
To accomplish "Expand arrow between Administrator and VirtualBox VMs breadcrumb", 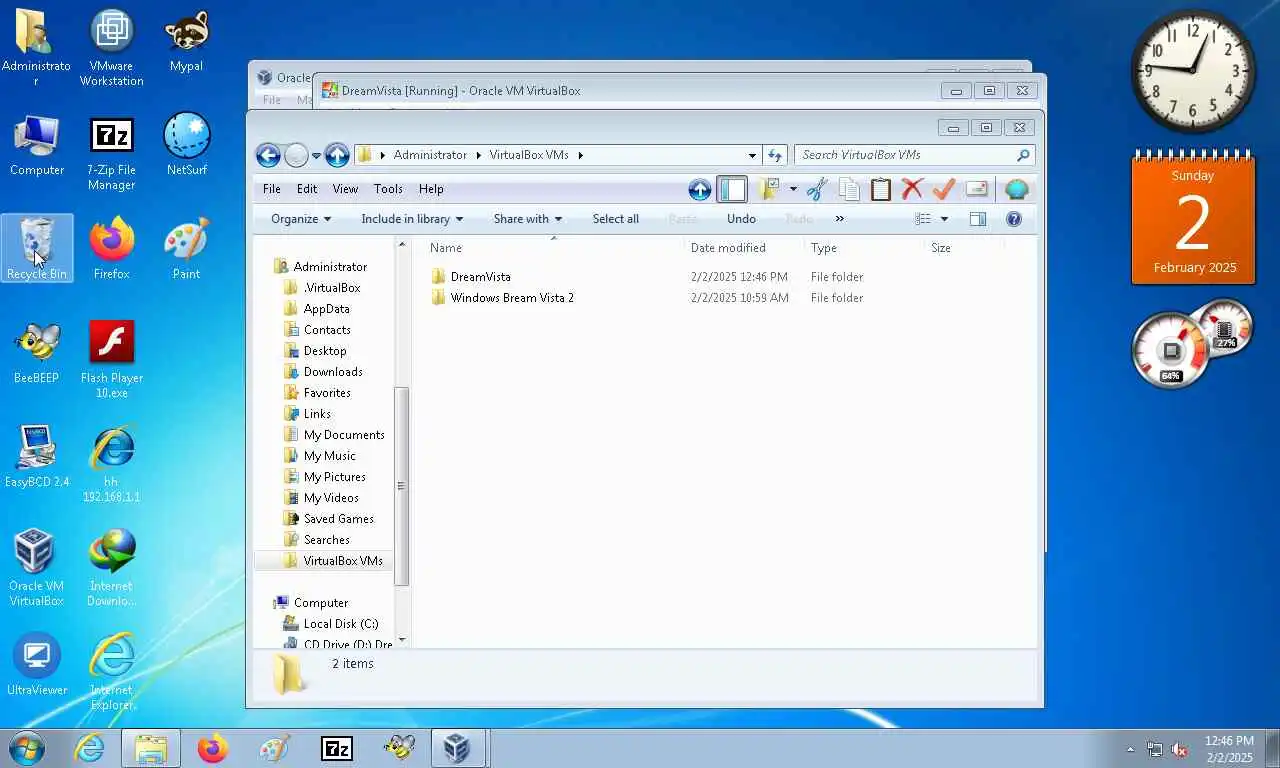I will [478, 155].
